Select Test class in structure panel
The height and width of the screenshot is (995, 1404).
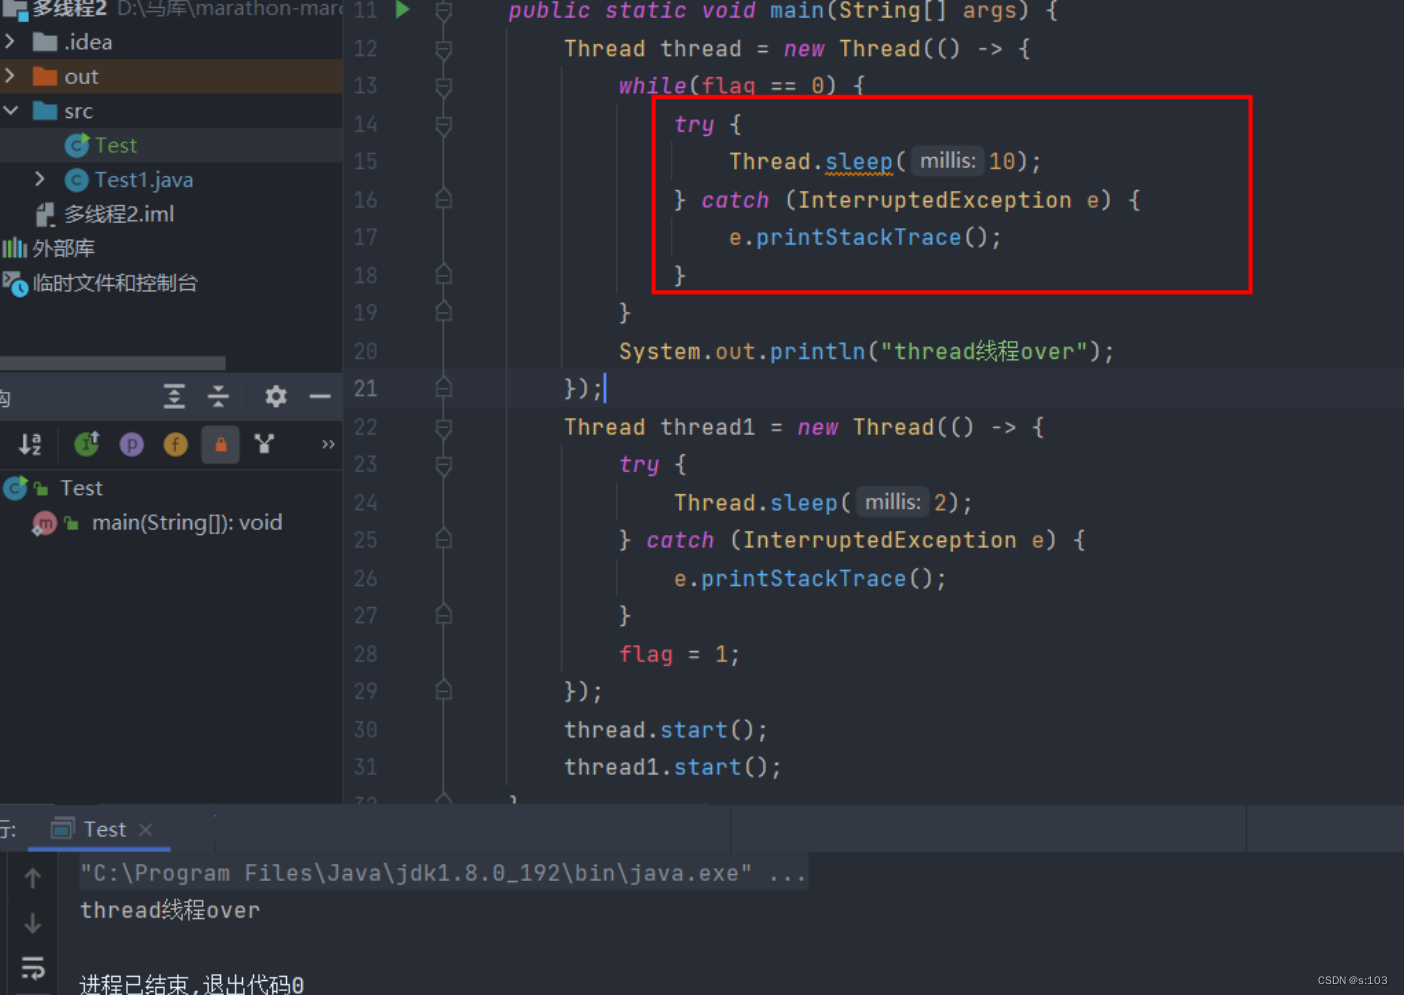[x=81, y=488]
